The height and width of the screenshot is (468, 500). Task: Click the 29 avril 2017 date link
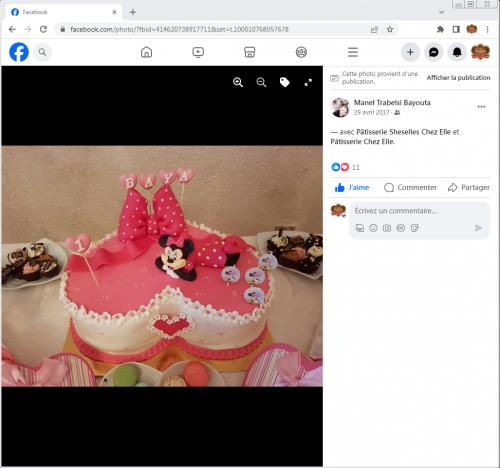[x=371, y=113]
